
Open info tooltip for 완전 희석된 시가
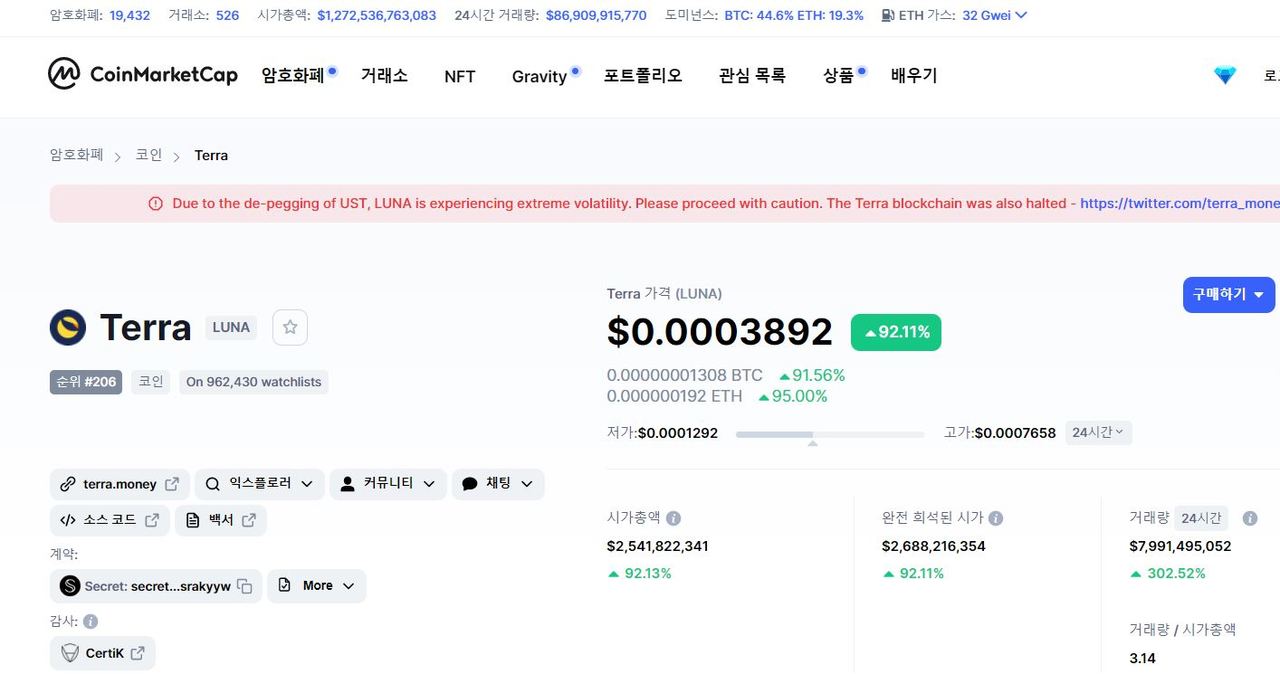996,518
